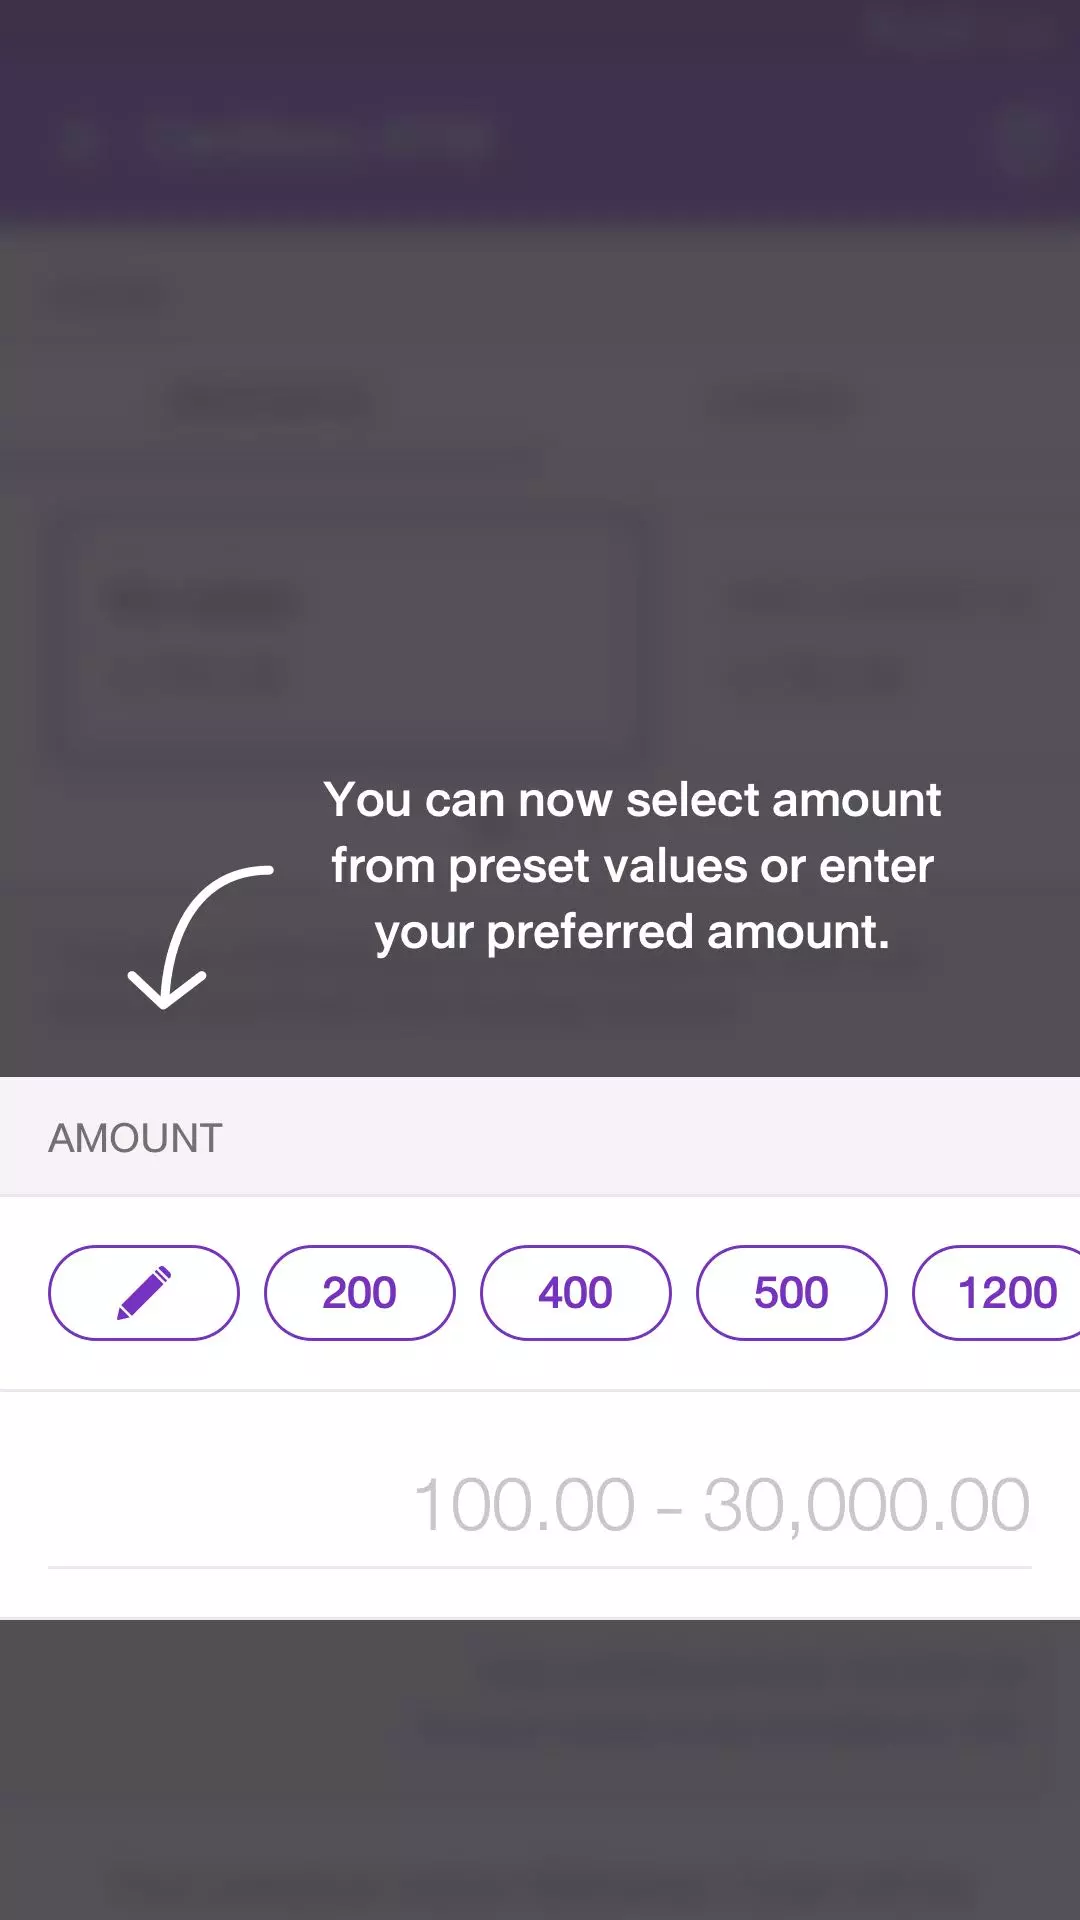
Task: Select the 200 preset amount
Action: click(360, 1292)
